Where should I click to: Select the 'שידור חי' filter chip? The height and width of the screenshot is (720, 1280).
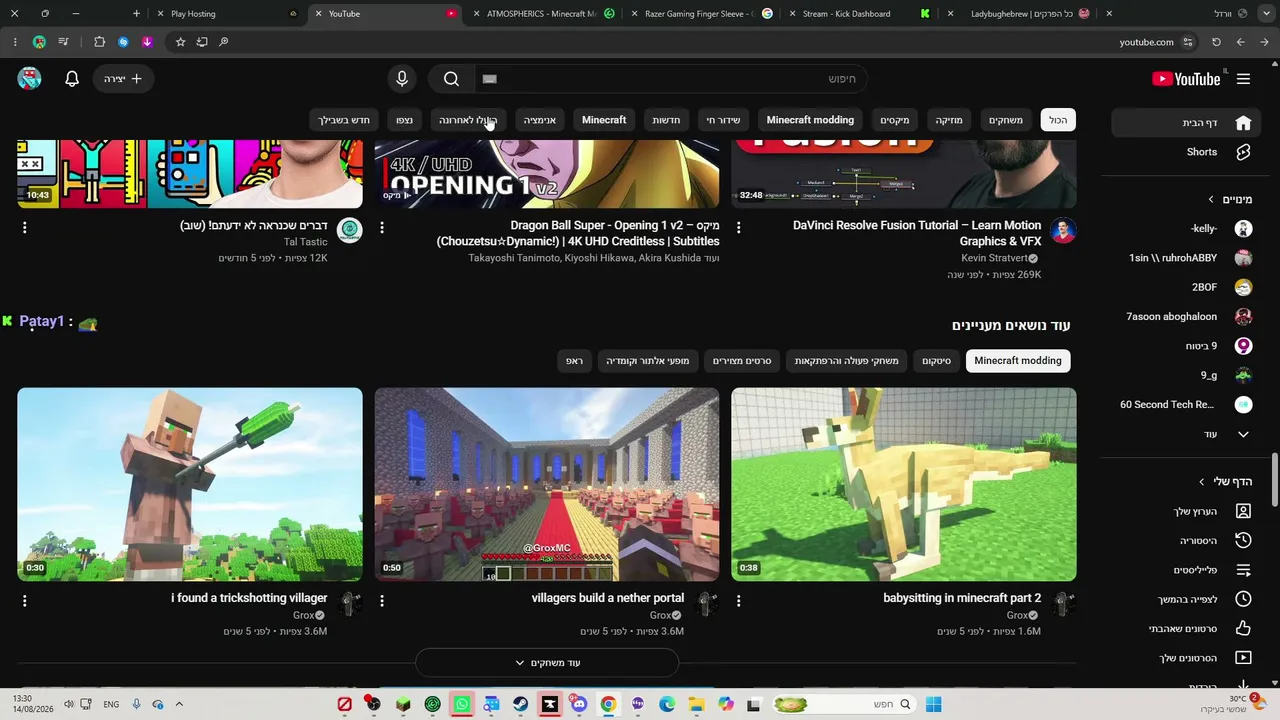[x=723, y=120]
